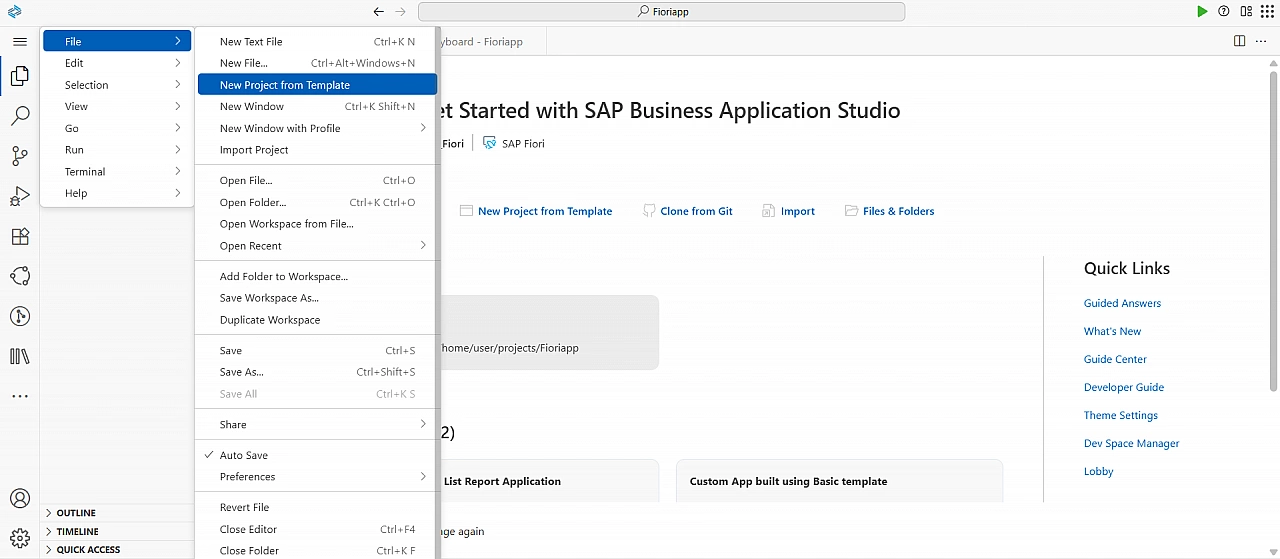Open the Source Control branch icon

click(20, 156)
